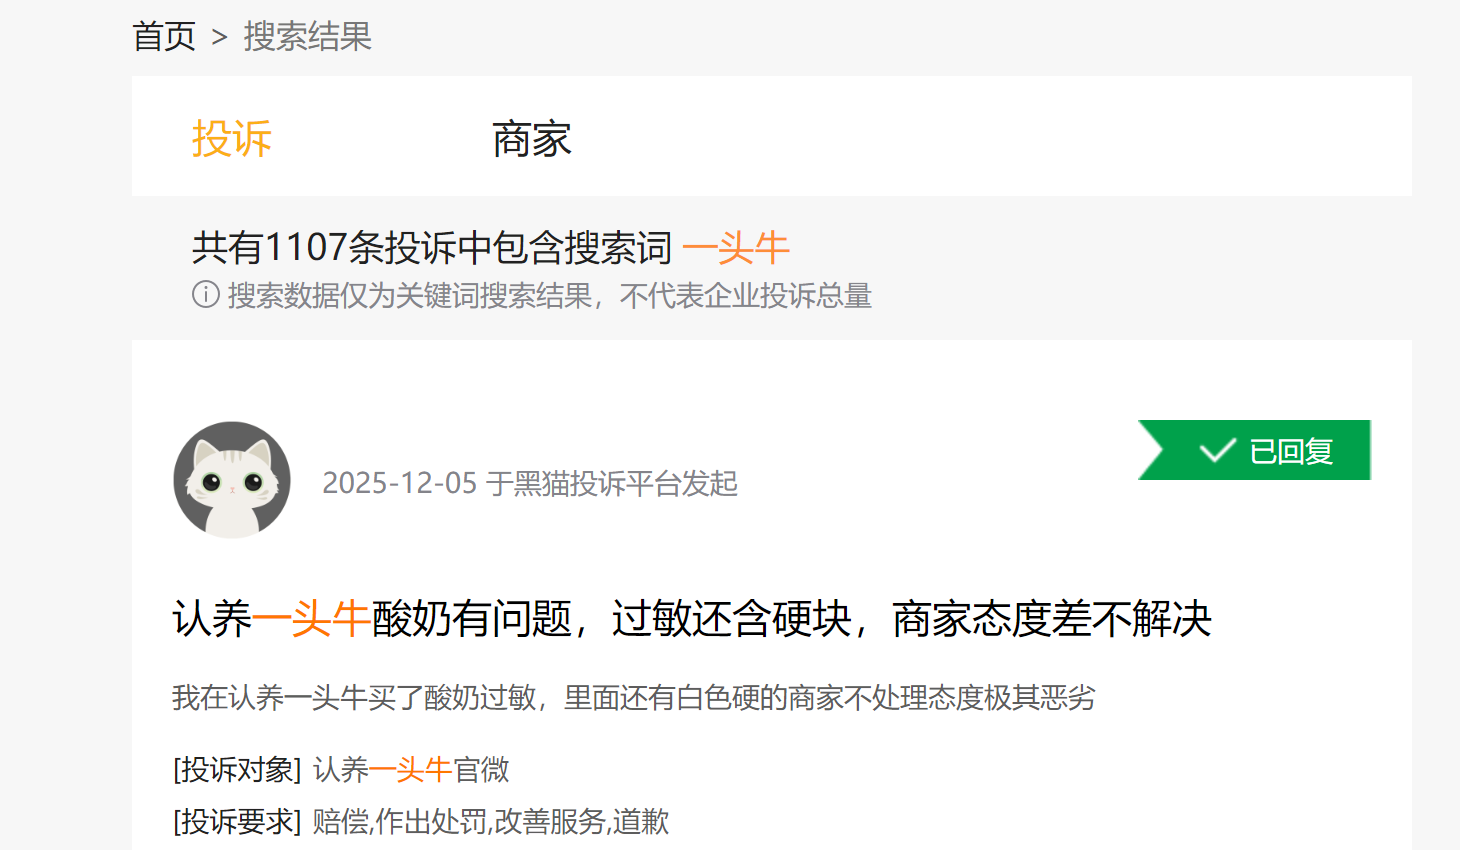Click the info circle icon beside 搜索数据 note
Screen dimensions: 1460x850
[x=206, y=295]
